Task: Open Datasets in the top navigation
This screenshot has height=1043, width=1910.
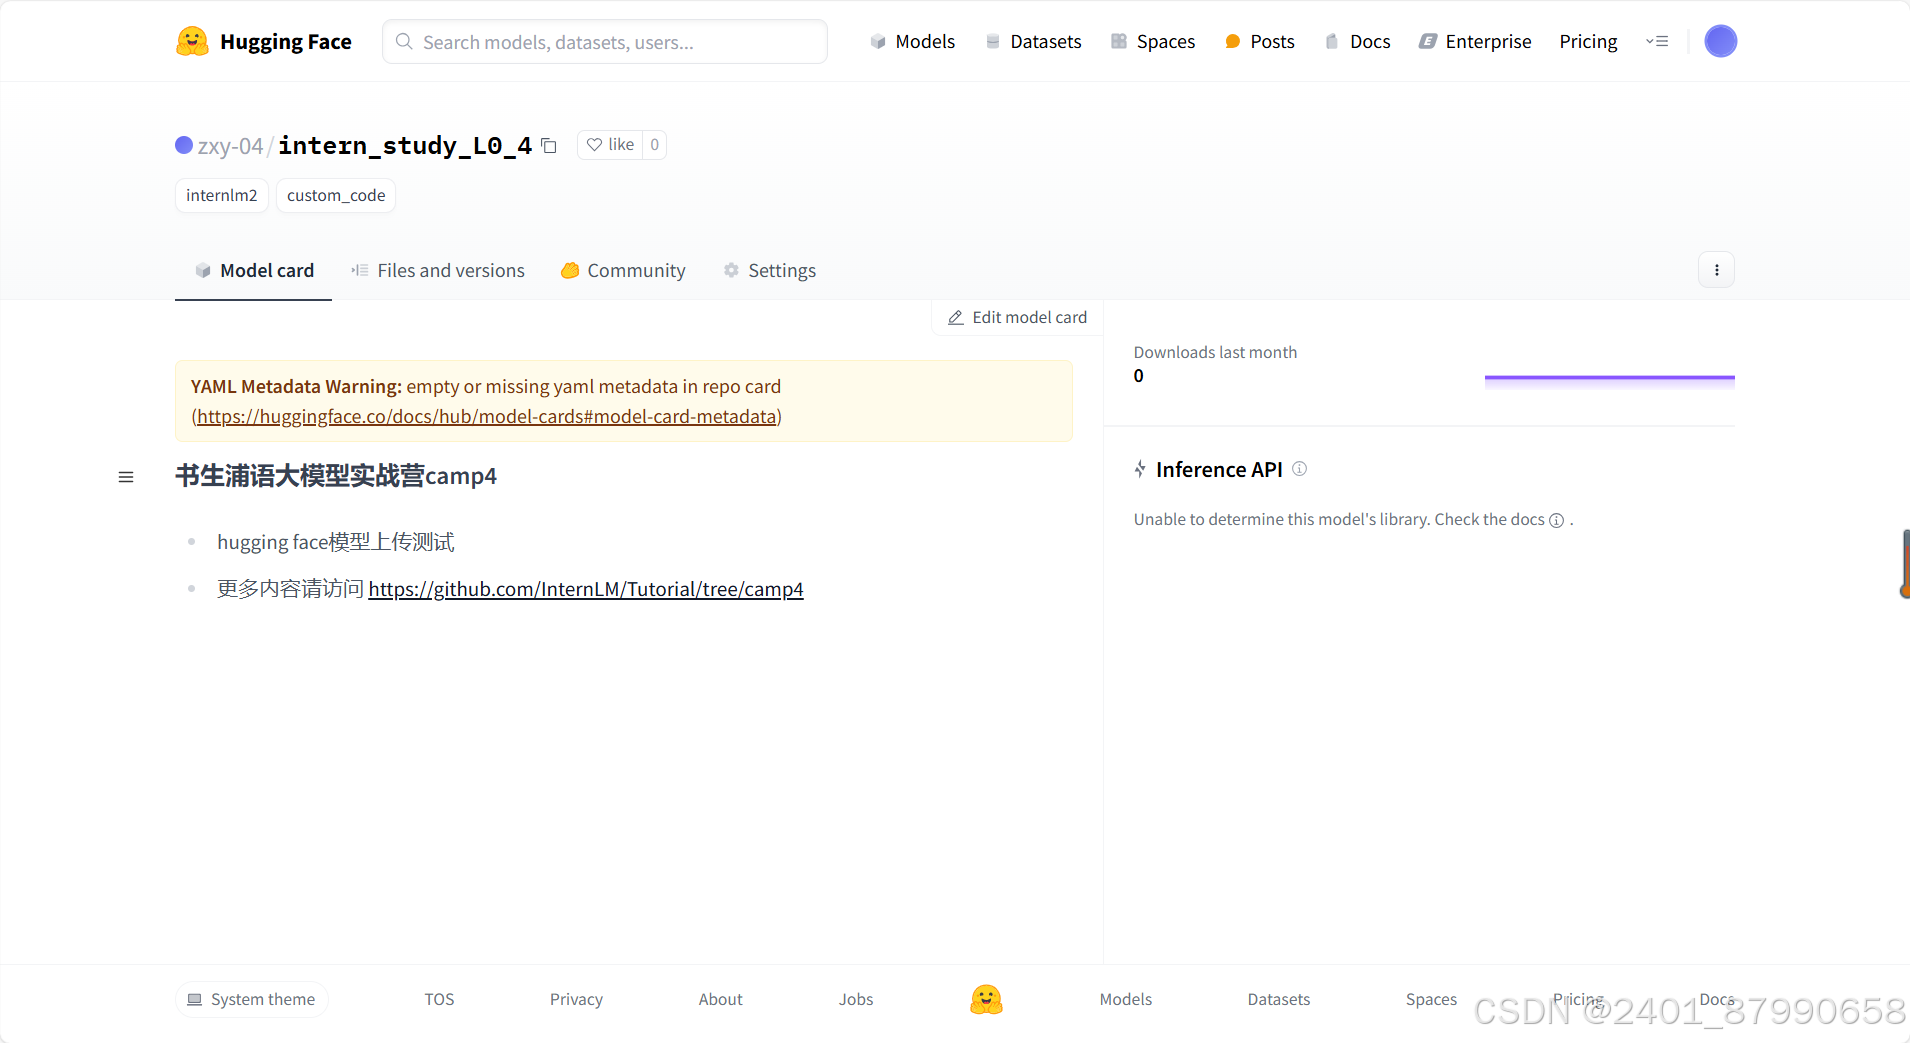Action: pyautogui.click(x=1033, y=41)
